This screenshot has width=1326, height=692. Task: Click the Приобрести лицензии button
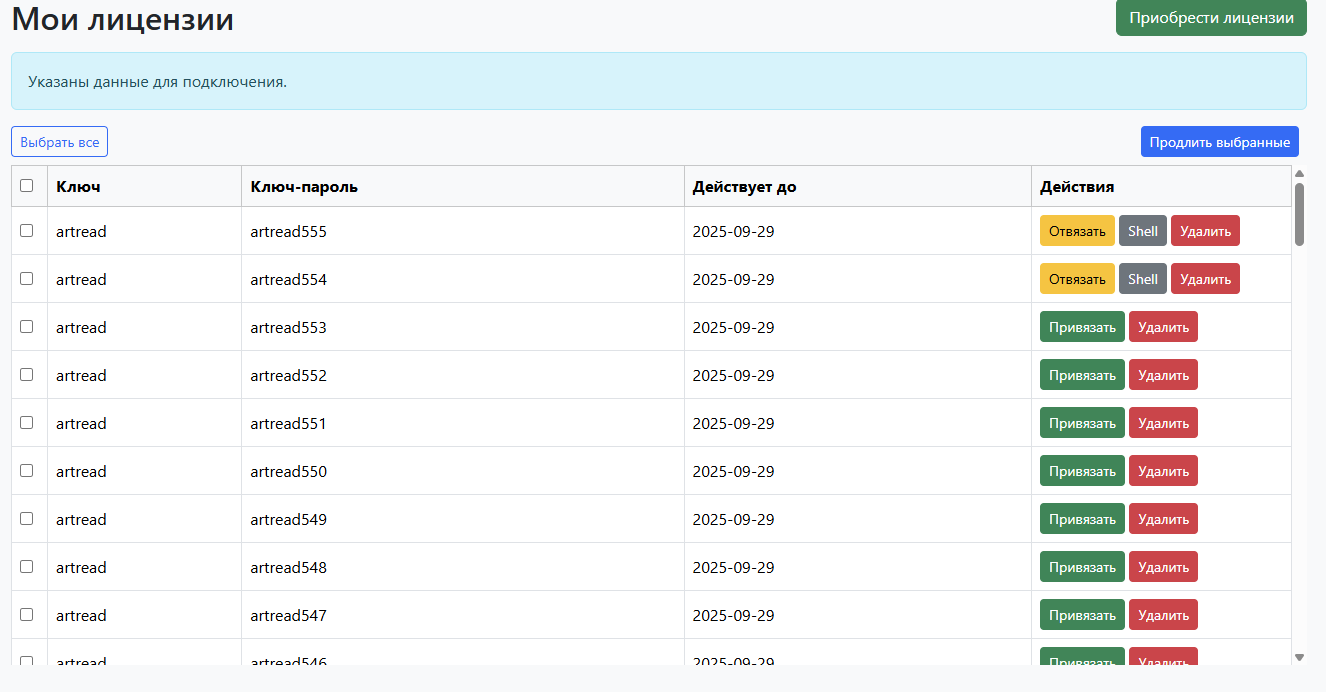tap(1211, 18)
